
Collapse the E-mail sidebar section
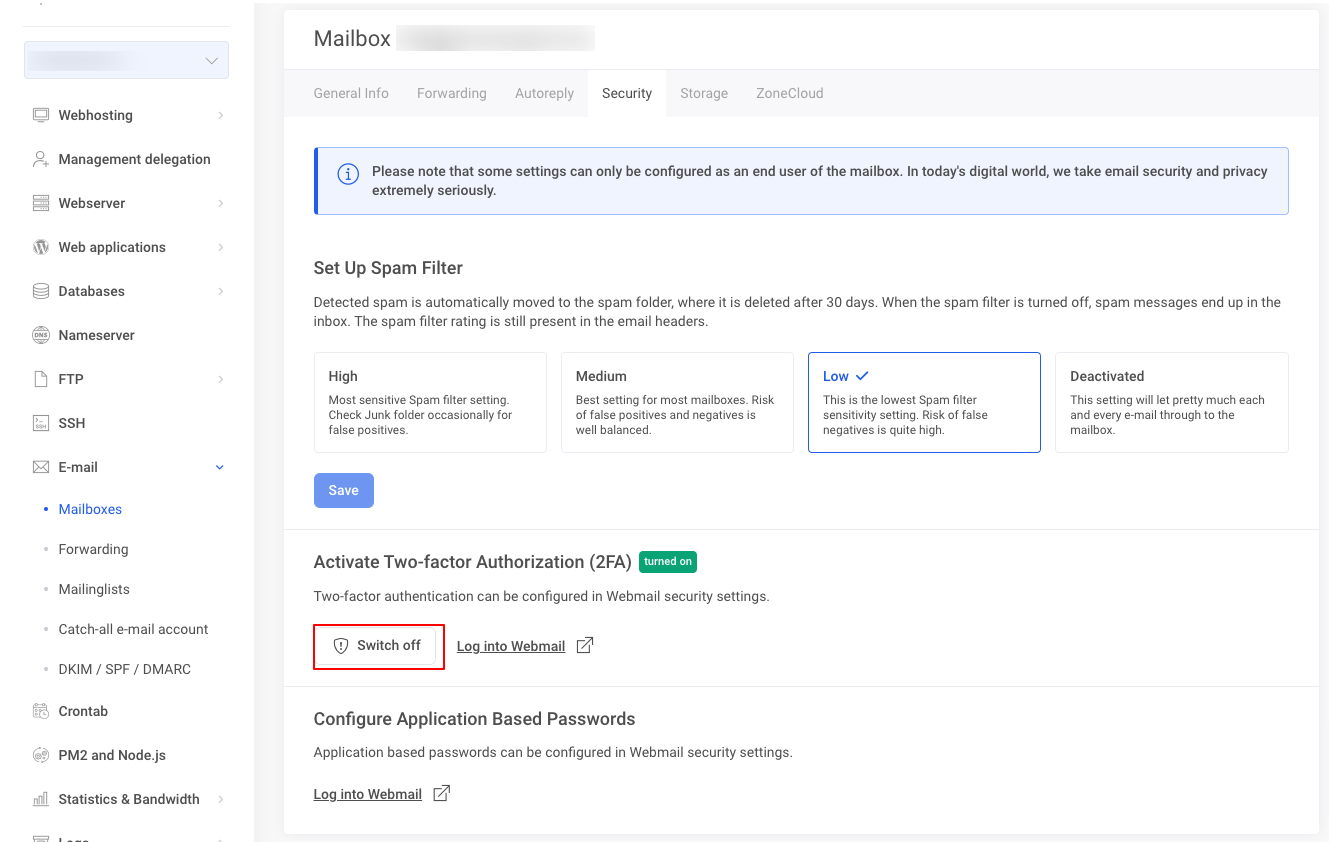[220, 467]
